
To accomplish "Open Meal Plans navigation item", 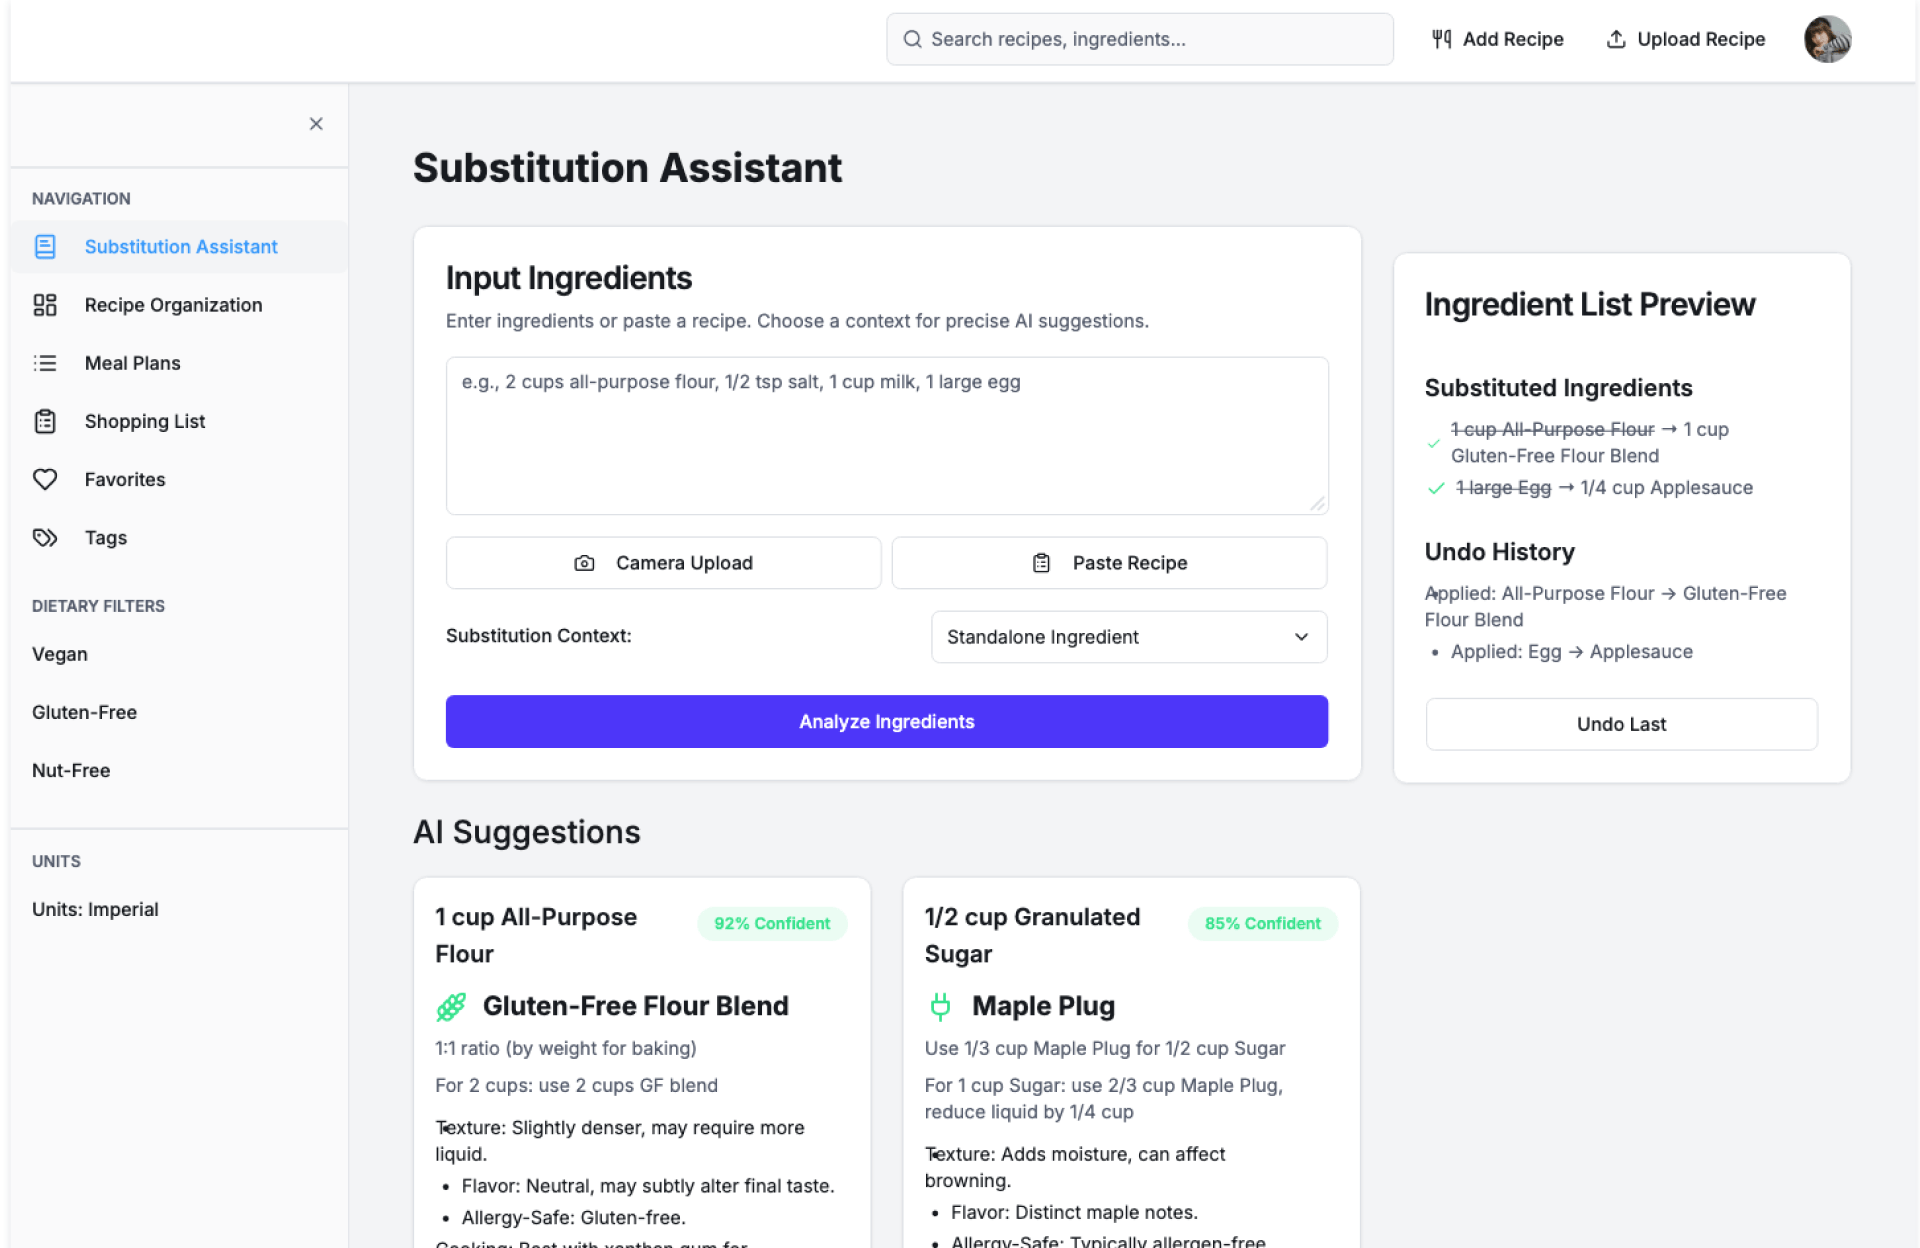I will [132, 363].
